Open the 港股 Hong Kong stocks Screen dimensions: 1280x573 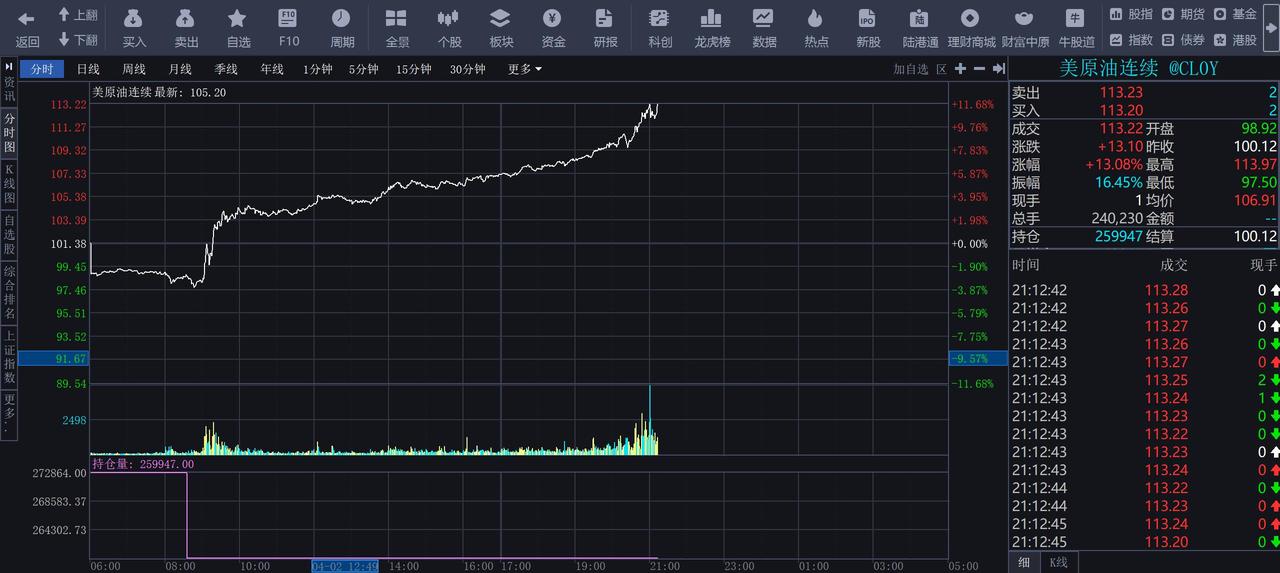coord(1235,40)
